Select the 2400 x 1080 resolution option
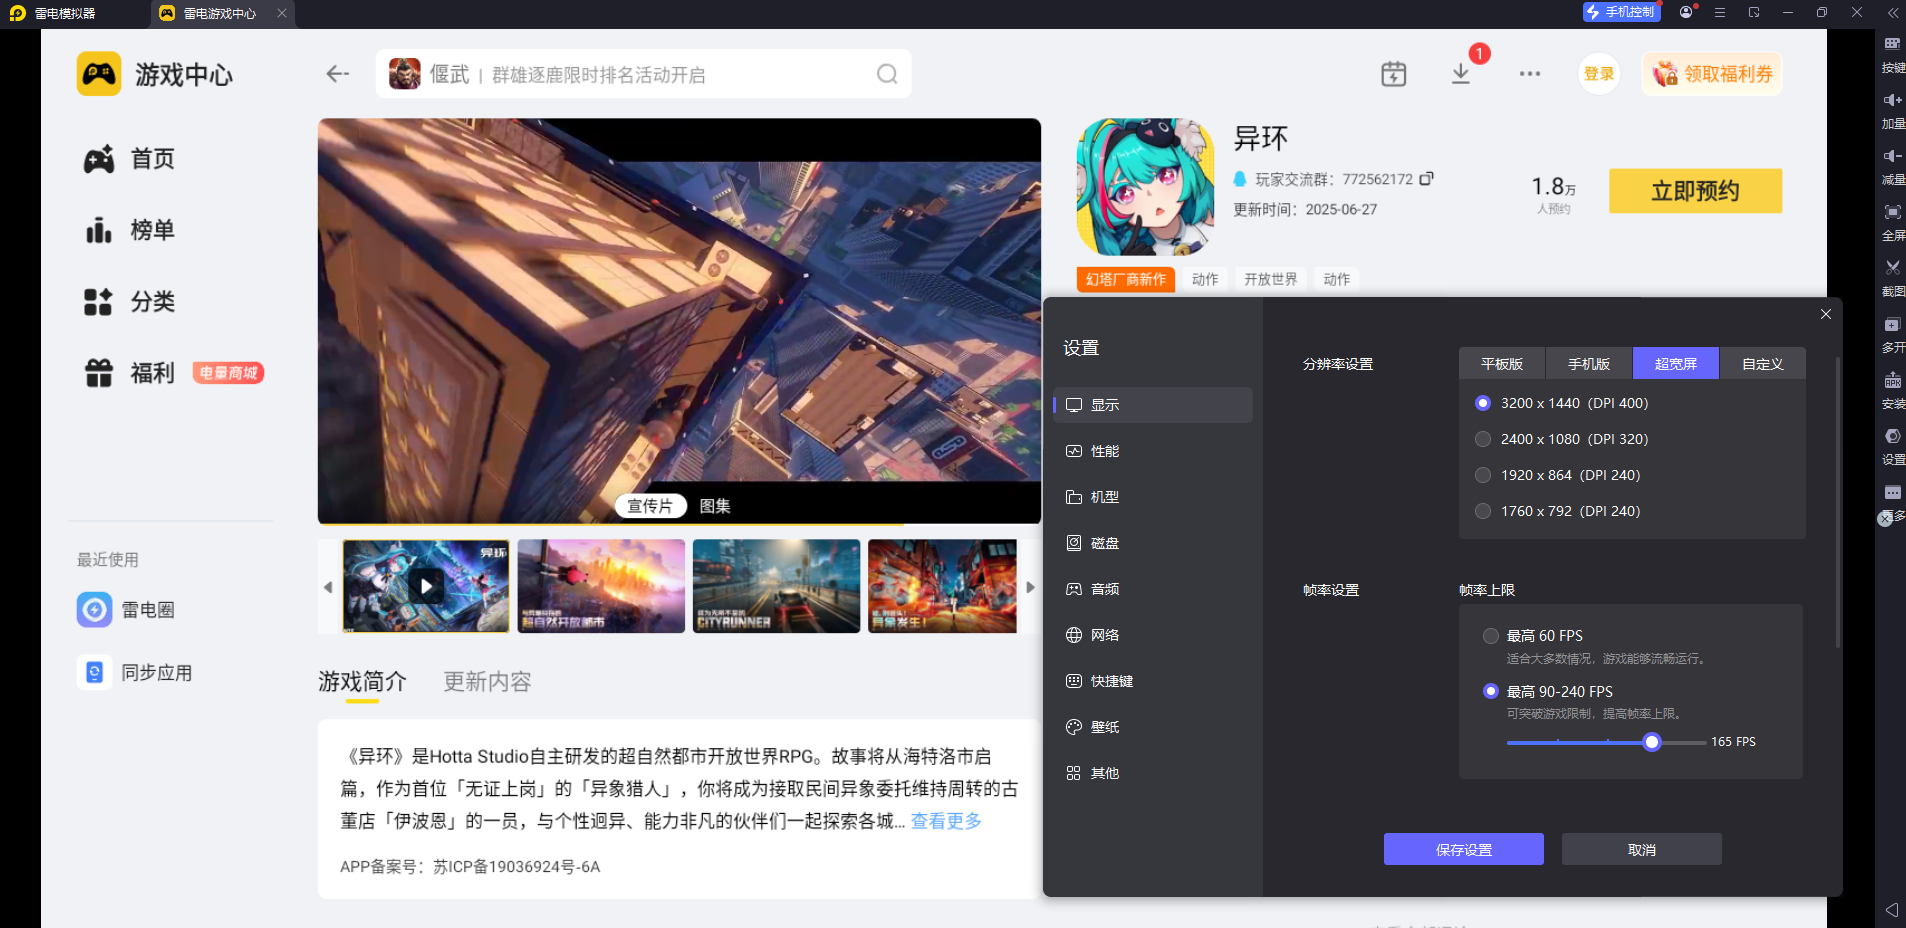Image resolution: width=1906 pixels, height=928 pixels. click(x=1483, y=439)
